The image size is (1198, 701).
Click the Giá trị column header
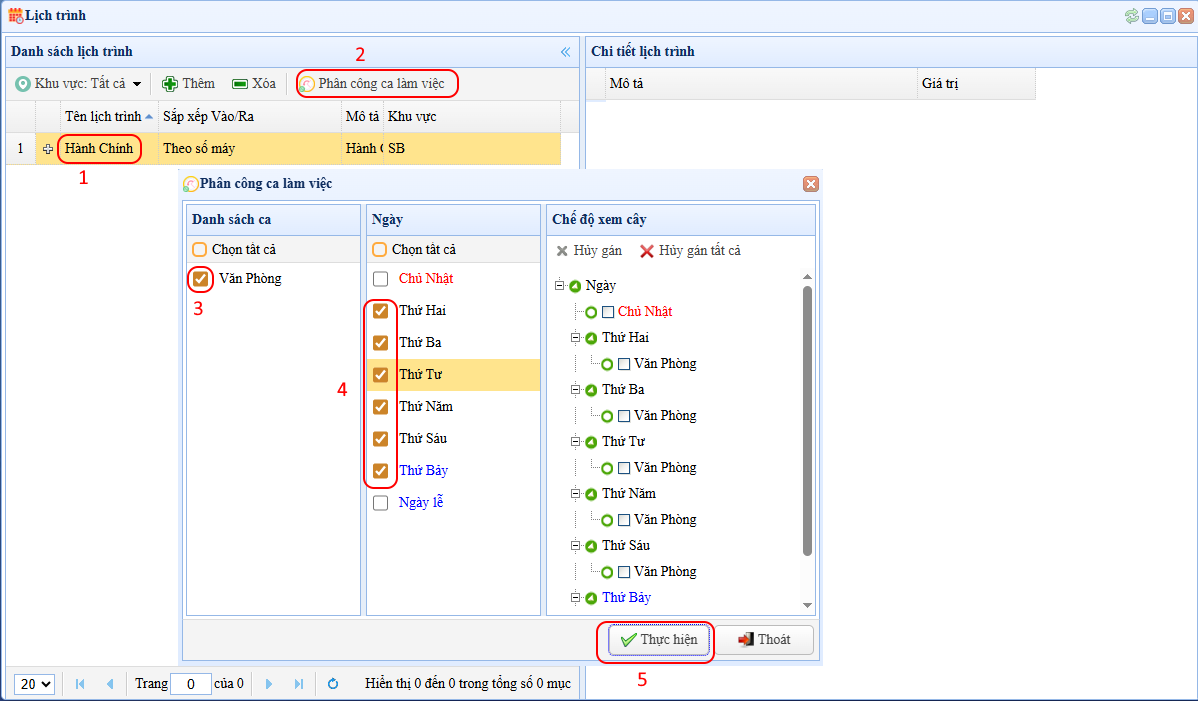[976, 83]
